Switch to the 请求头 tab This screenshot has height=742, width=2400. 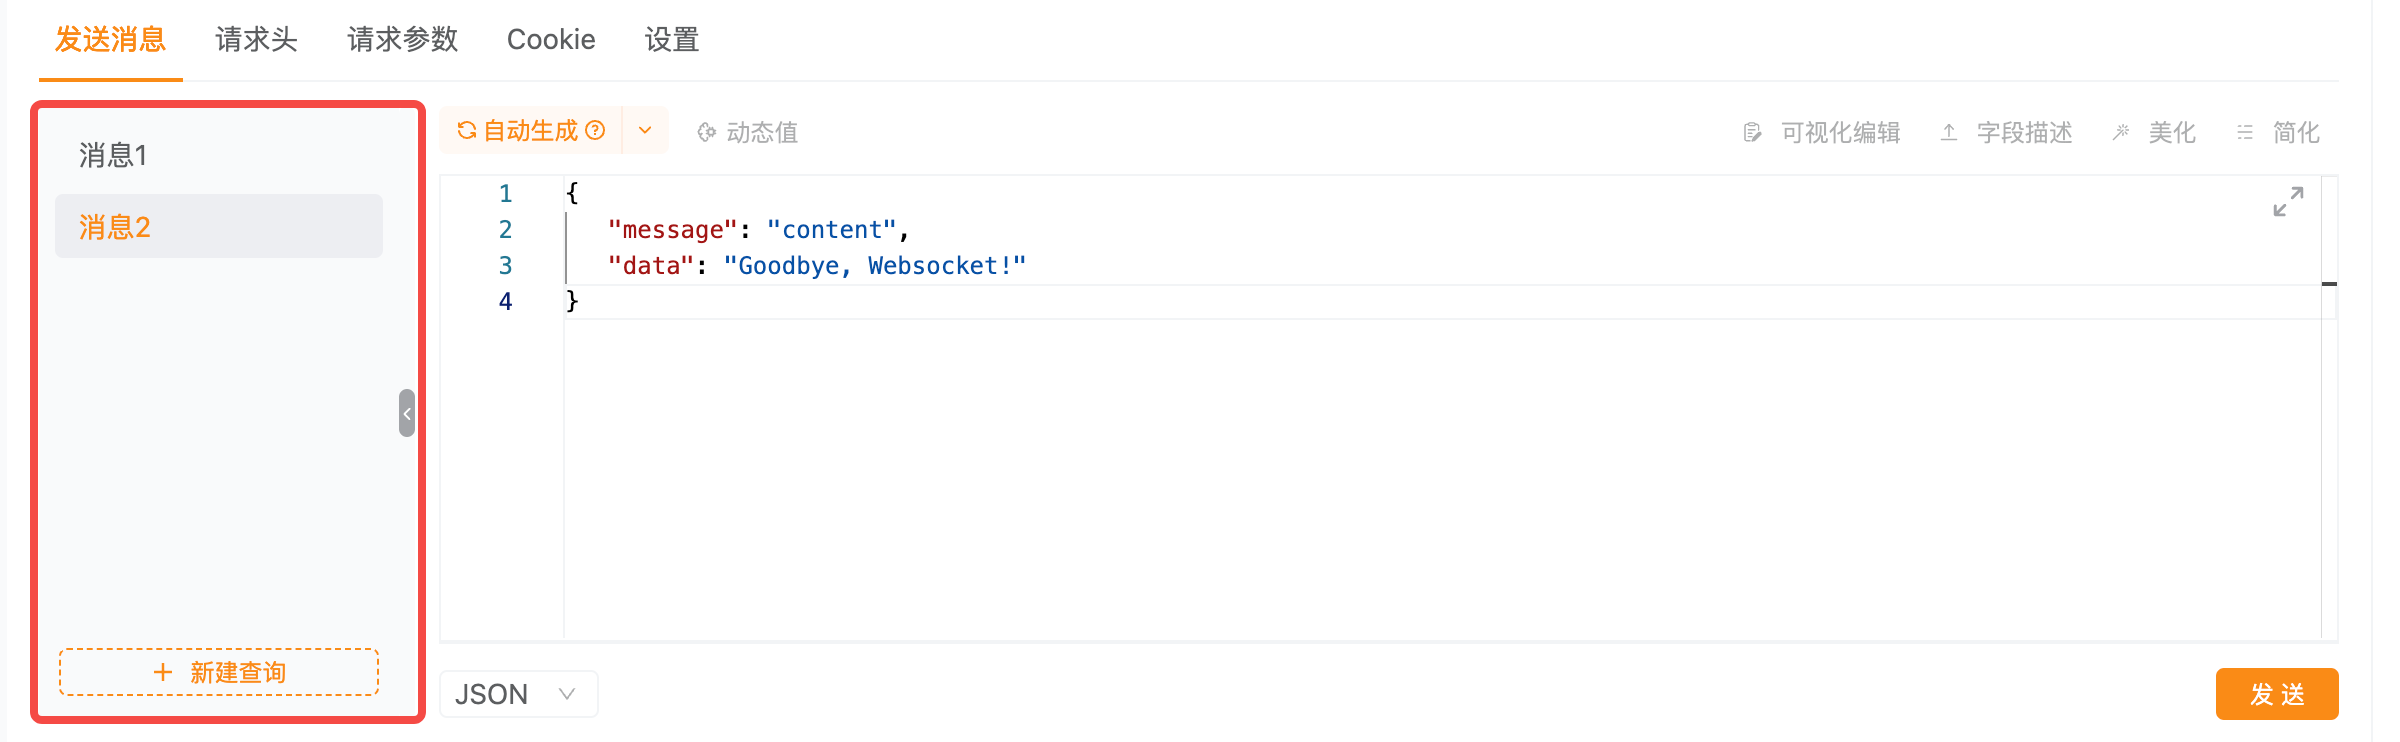[x=257, y=40]
